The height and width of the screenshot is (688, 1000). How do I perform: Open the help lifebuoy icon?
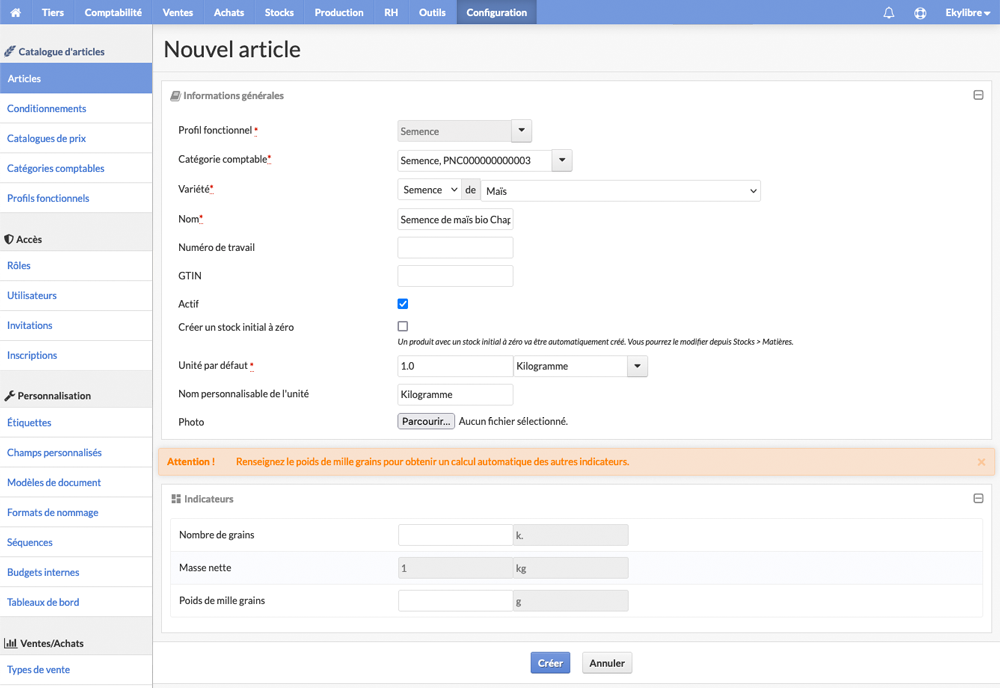coord(920,13)
